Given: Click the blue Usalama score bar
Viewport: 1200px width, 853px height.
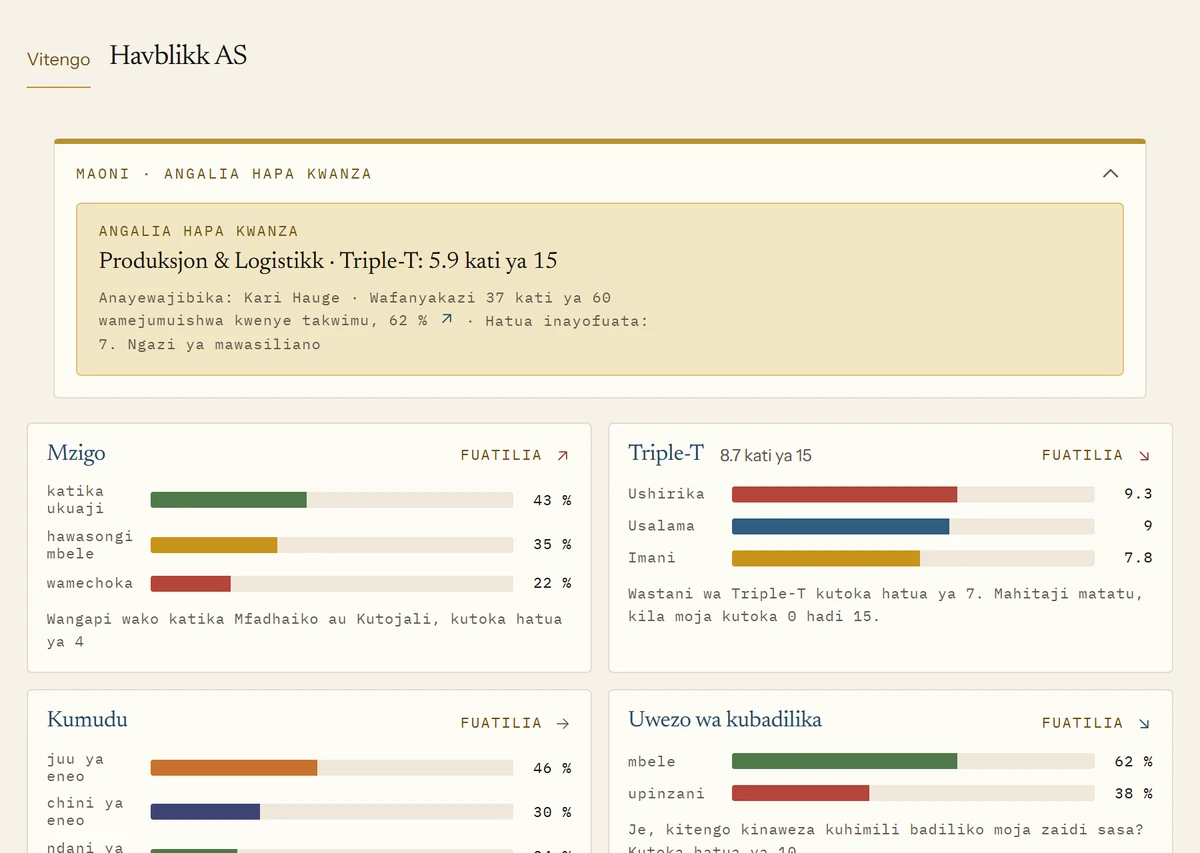Looking at the screenshot, I should coord(840,526).
